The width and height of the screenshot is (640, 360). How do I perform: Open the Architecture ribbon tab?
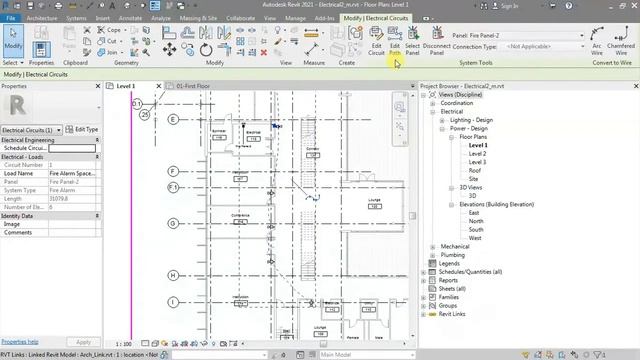[42, 18]
